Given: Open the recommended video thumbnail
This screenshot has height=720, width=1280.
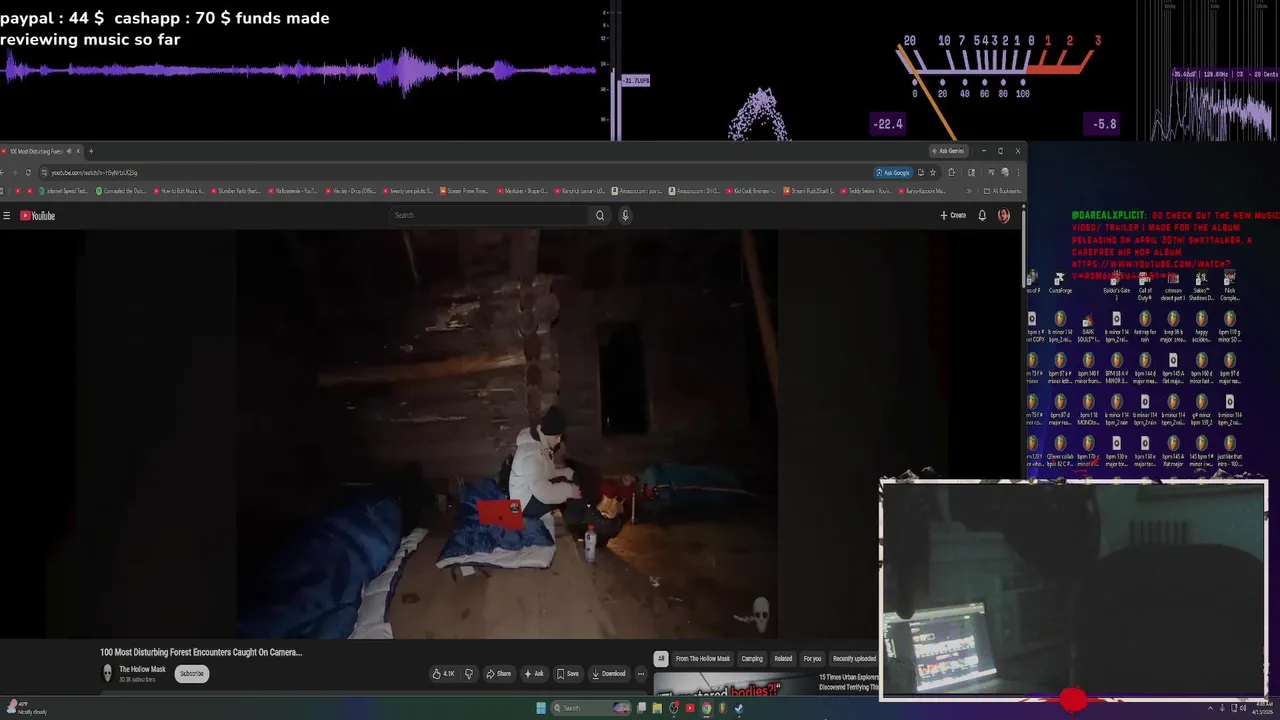Looking at the screenshot, I should coord(732,686).
